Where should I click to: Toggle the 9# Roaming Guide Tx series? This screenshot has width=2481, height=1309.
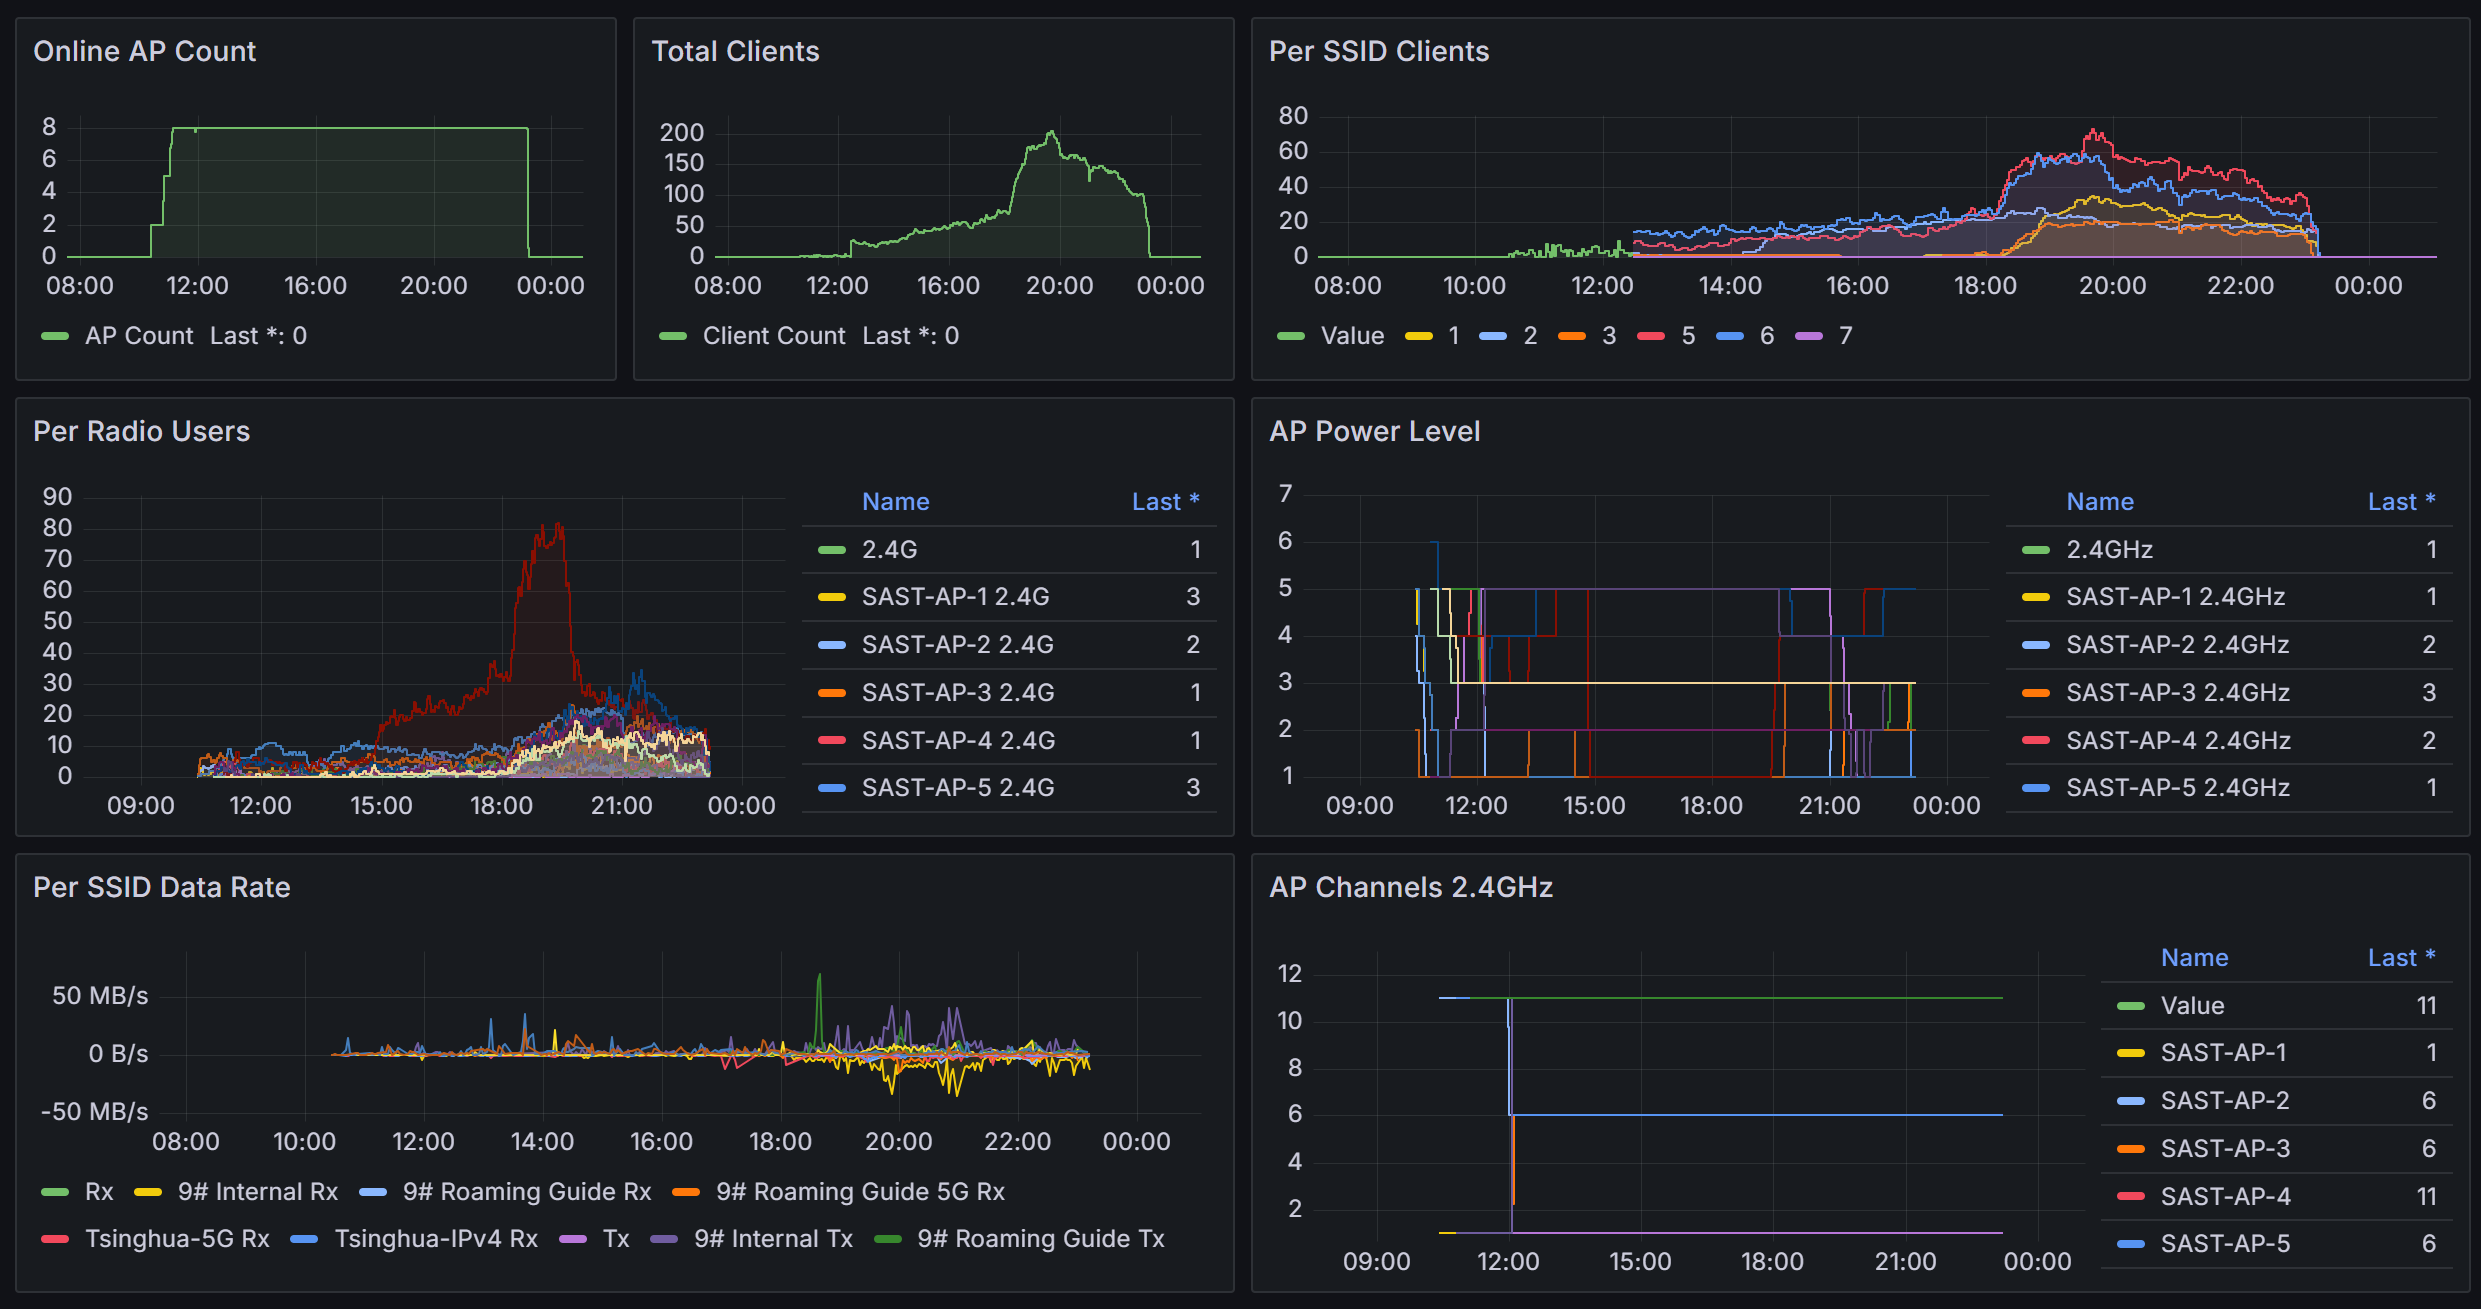click(1041, 1239)
